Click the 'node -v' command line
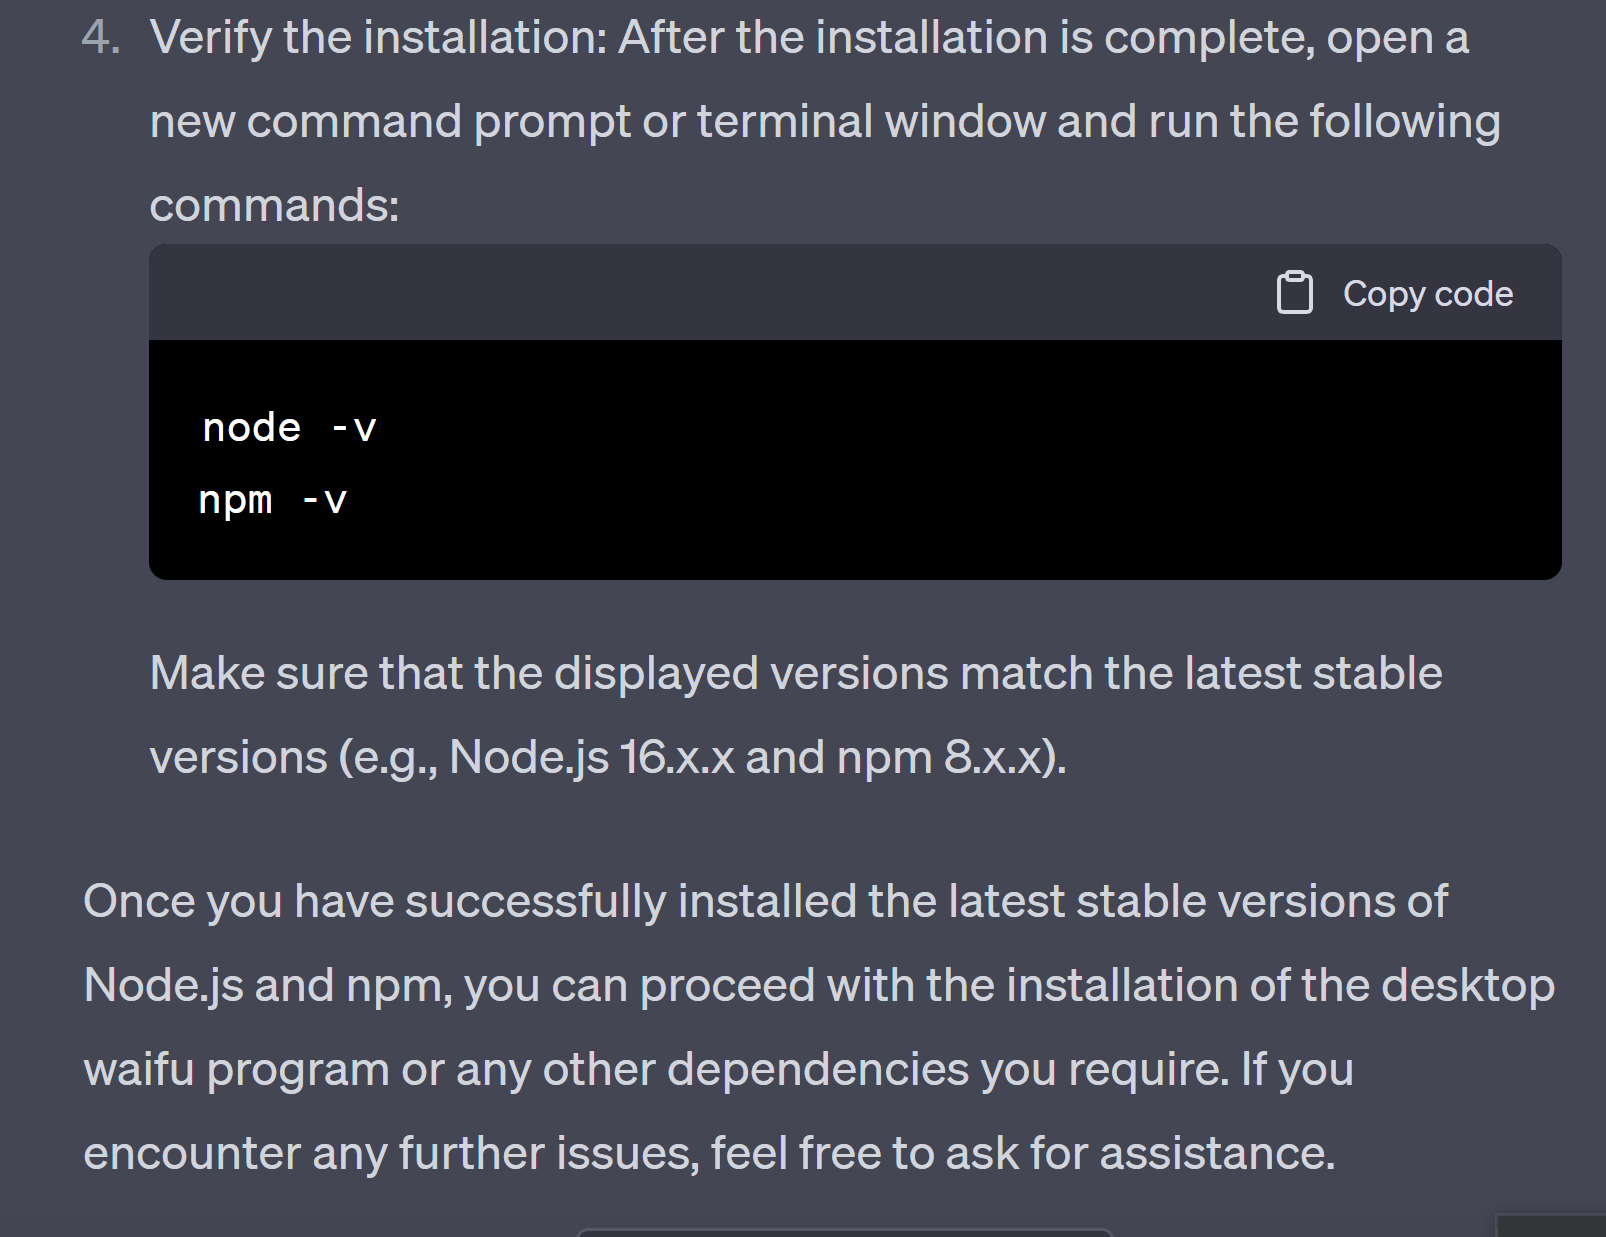The width and height of the screenshot is (1606, 1237). 289,428
